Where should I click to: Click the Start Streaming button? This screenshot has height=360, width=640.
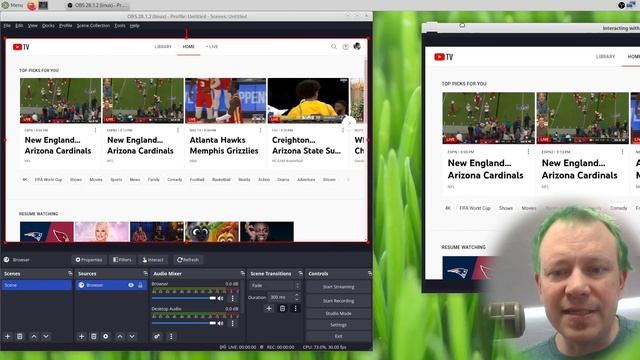point(338,287)
